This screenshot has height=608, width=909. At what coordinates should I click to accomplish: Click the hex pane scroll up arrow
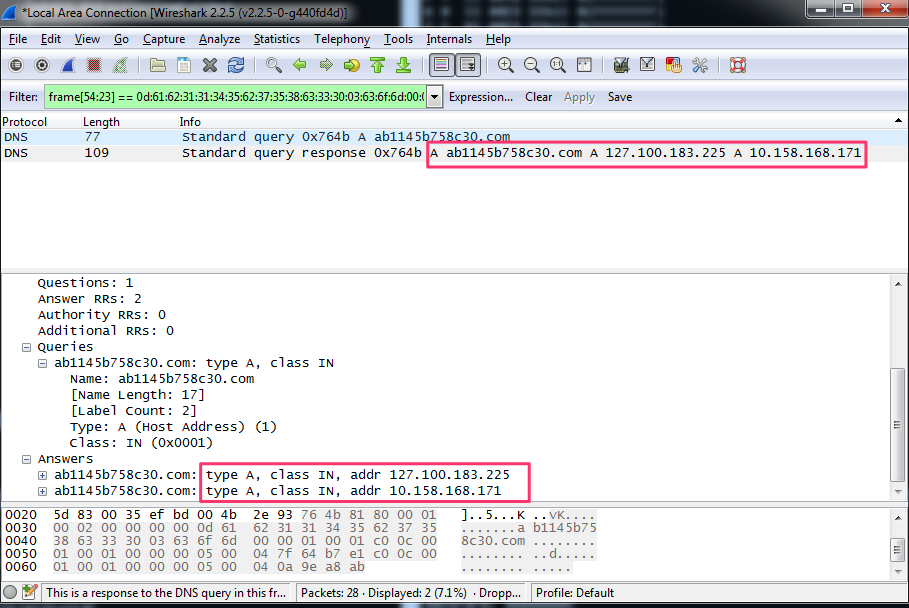click(897, 517)
